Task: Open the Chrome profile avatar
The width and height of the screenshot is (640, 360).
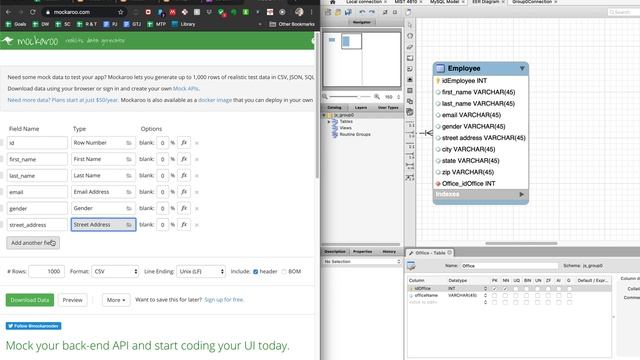Action: [x=299, y=12]
